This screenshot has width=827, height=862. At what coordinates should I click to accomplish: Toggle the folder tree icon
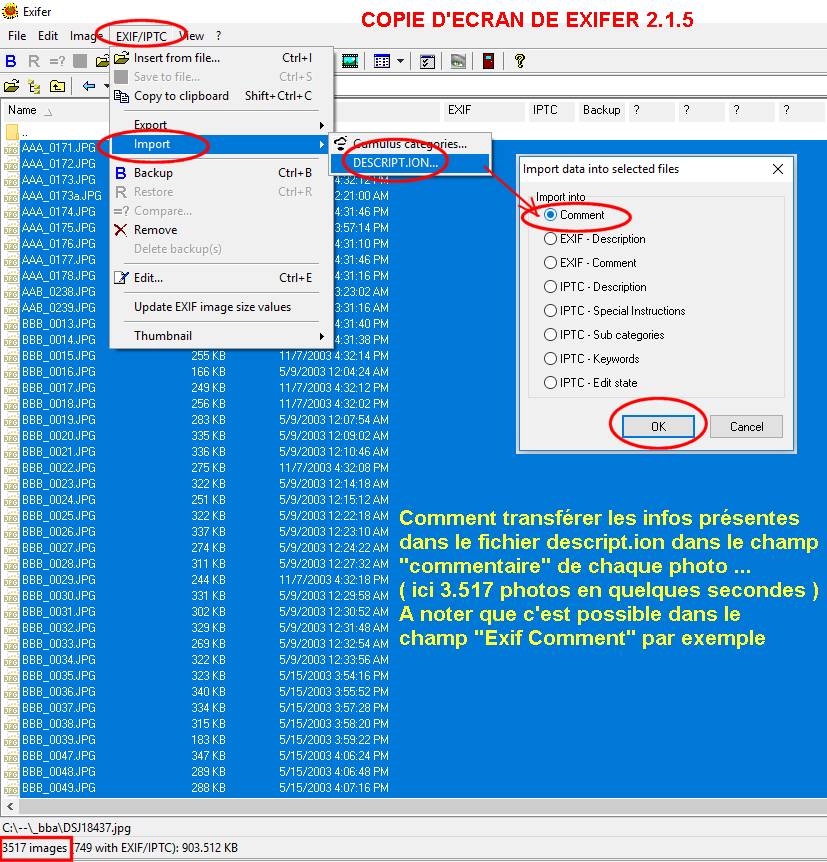pyautogui.click(x=34, y=86)
